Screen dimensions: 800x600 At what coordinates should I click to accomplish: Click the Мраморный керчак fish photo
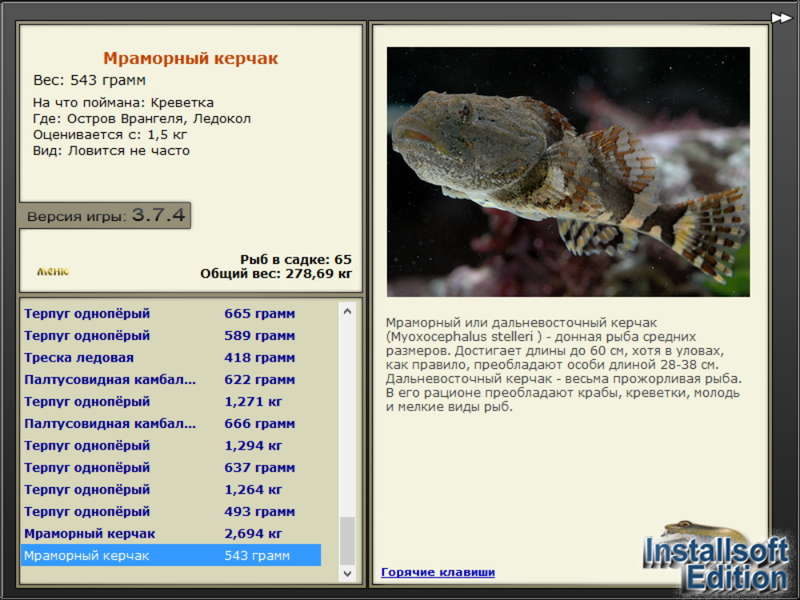[568, 171]
